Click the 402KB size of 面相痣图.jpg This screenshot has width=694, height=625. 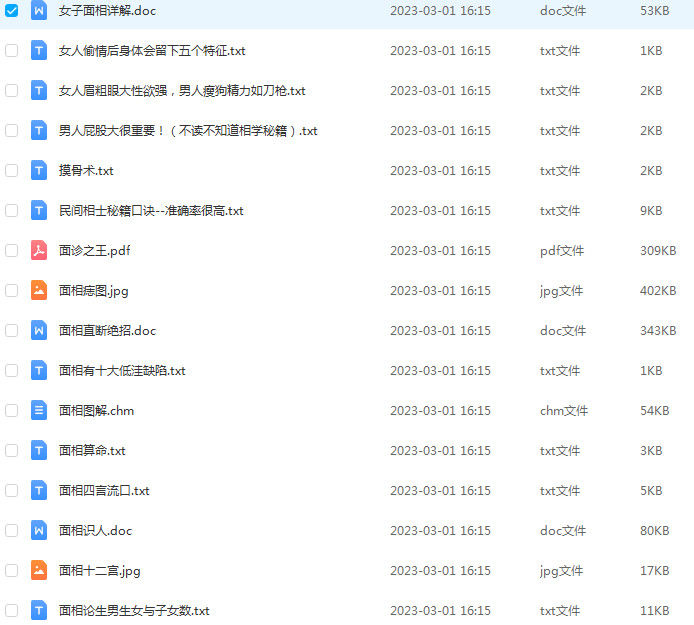658,290
